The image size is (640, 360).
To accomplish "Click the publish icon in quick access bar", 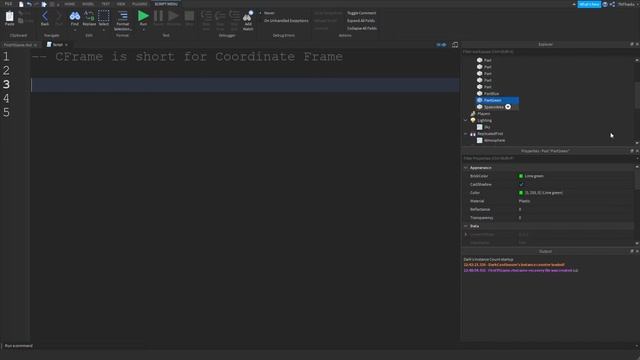I will (x=44, y=4).
